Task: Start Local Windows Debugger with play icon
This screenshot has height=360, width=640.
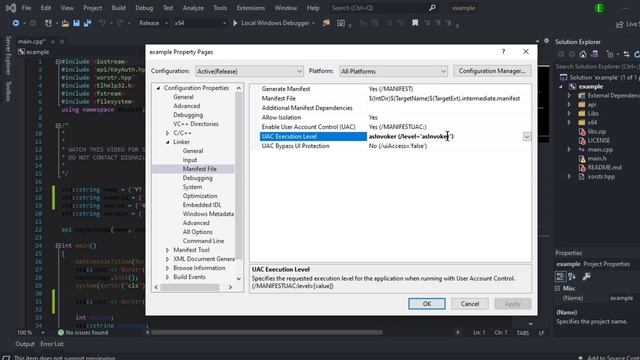Action: tap(235, 23)
